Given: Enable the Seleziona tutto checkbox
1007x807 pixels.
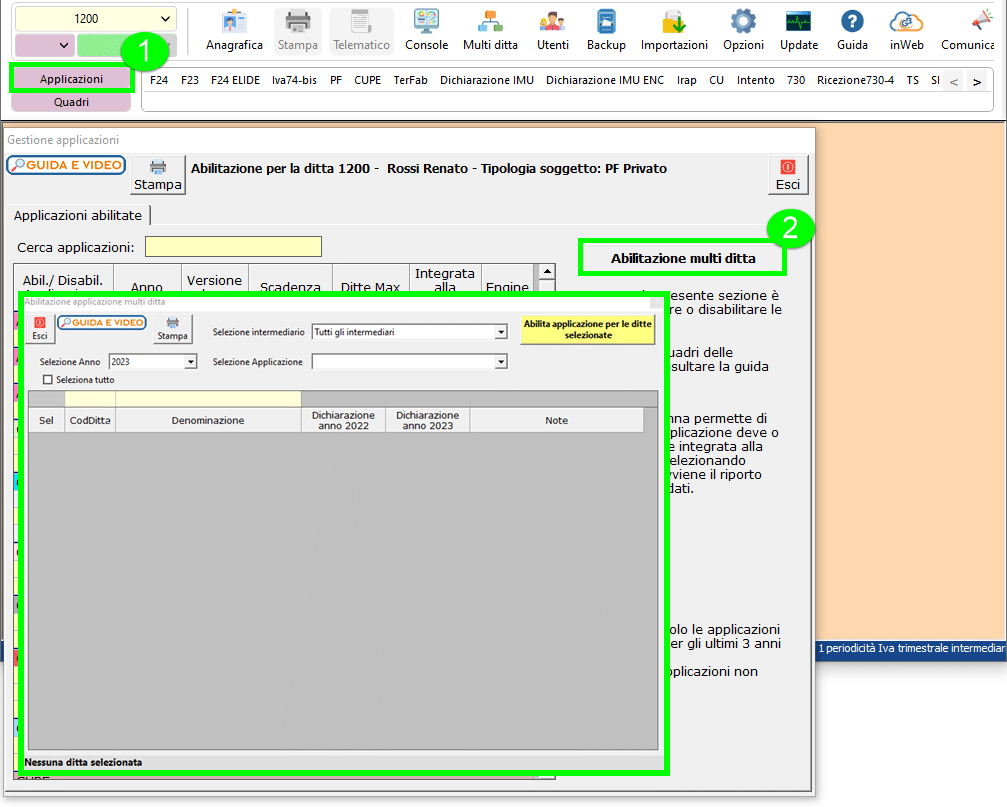Looking at the screenshot, I should 48,379.
